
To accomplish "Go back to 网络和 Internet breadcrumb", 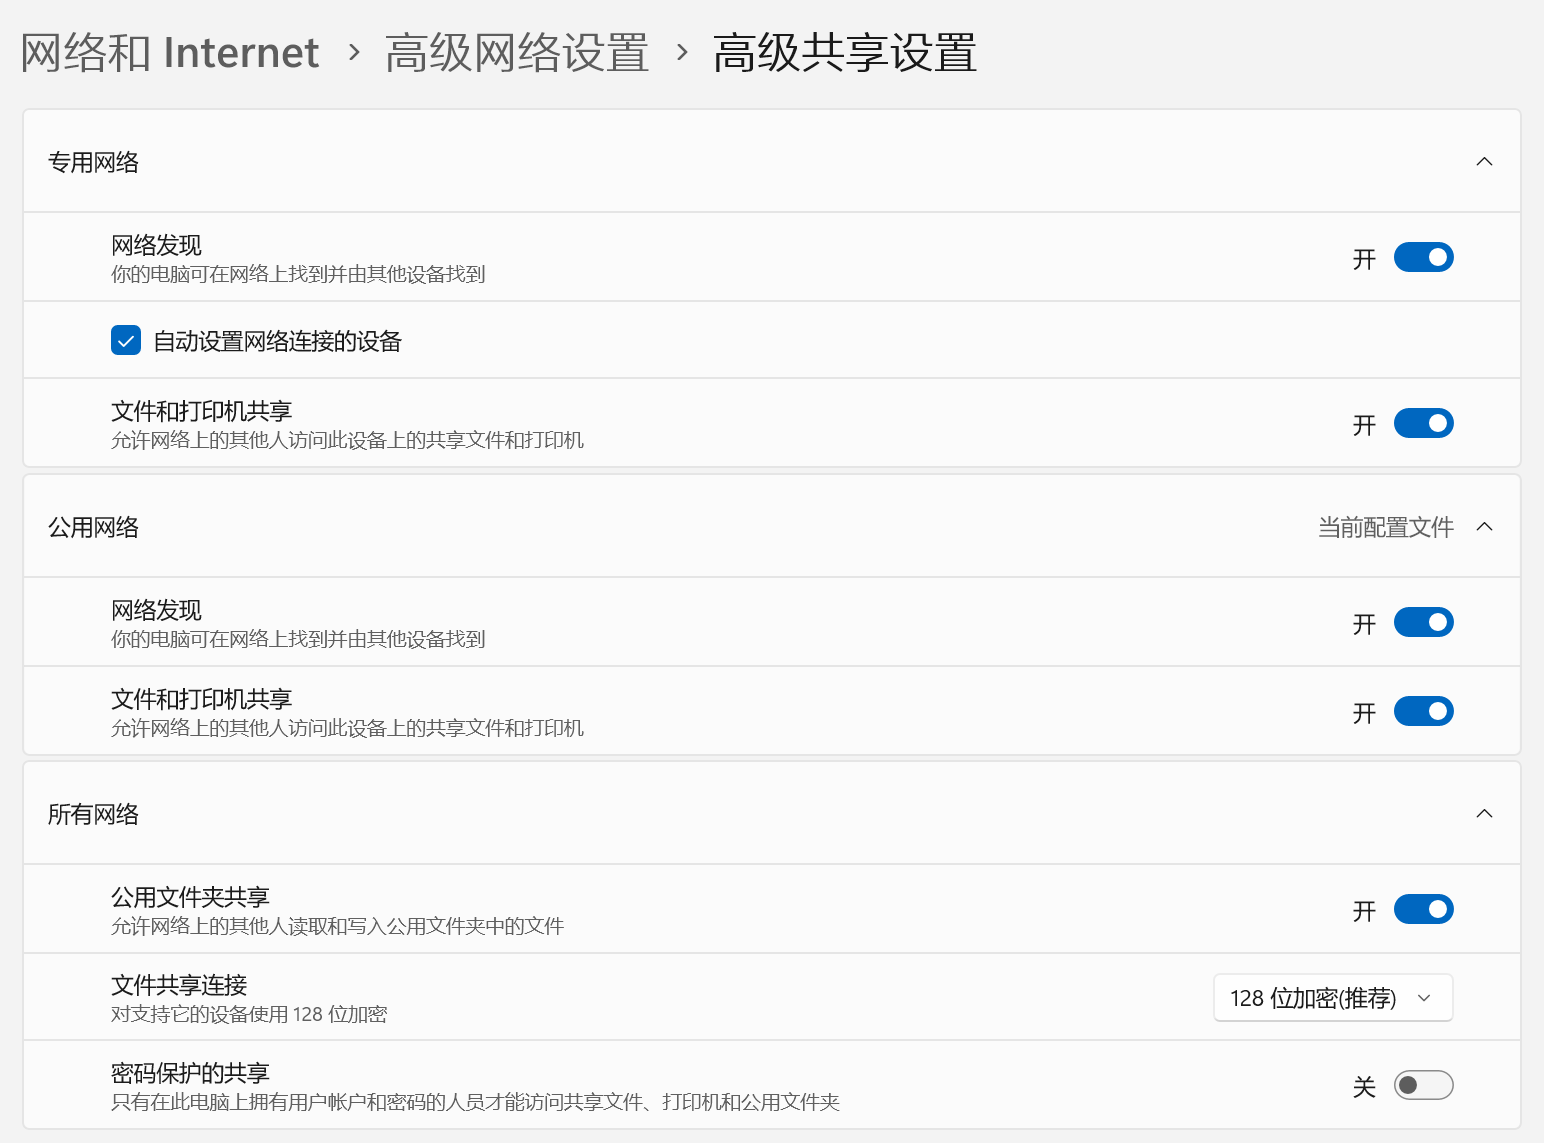I will (170, 53).
